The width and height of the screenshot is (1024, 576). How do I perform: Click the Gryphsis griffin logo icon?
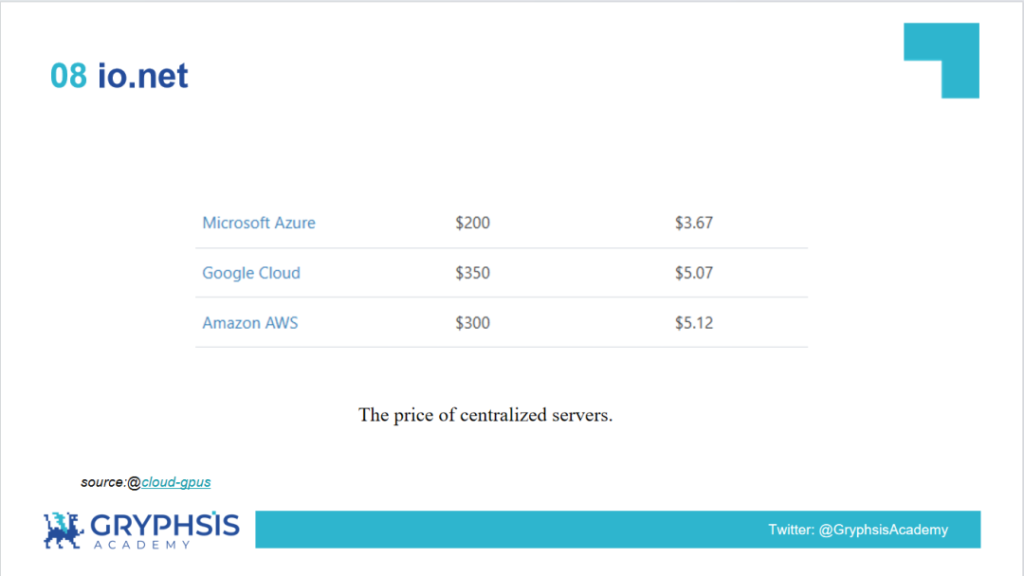point(64,528)
